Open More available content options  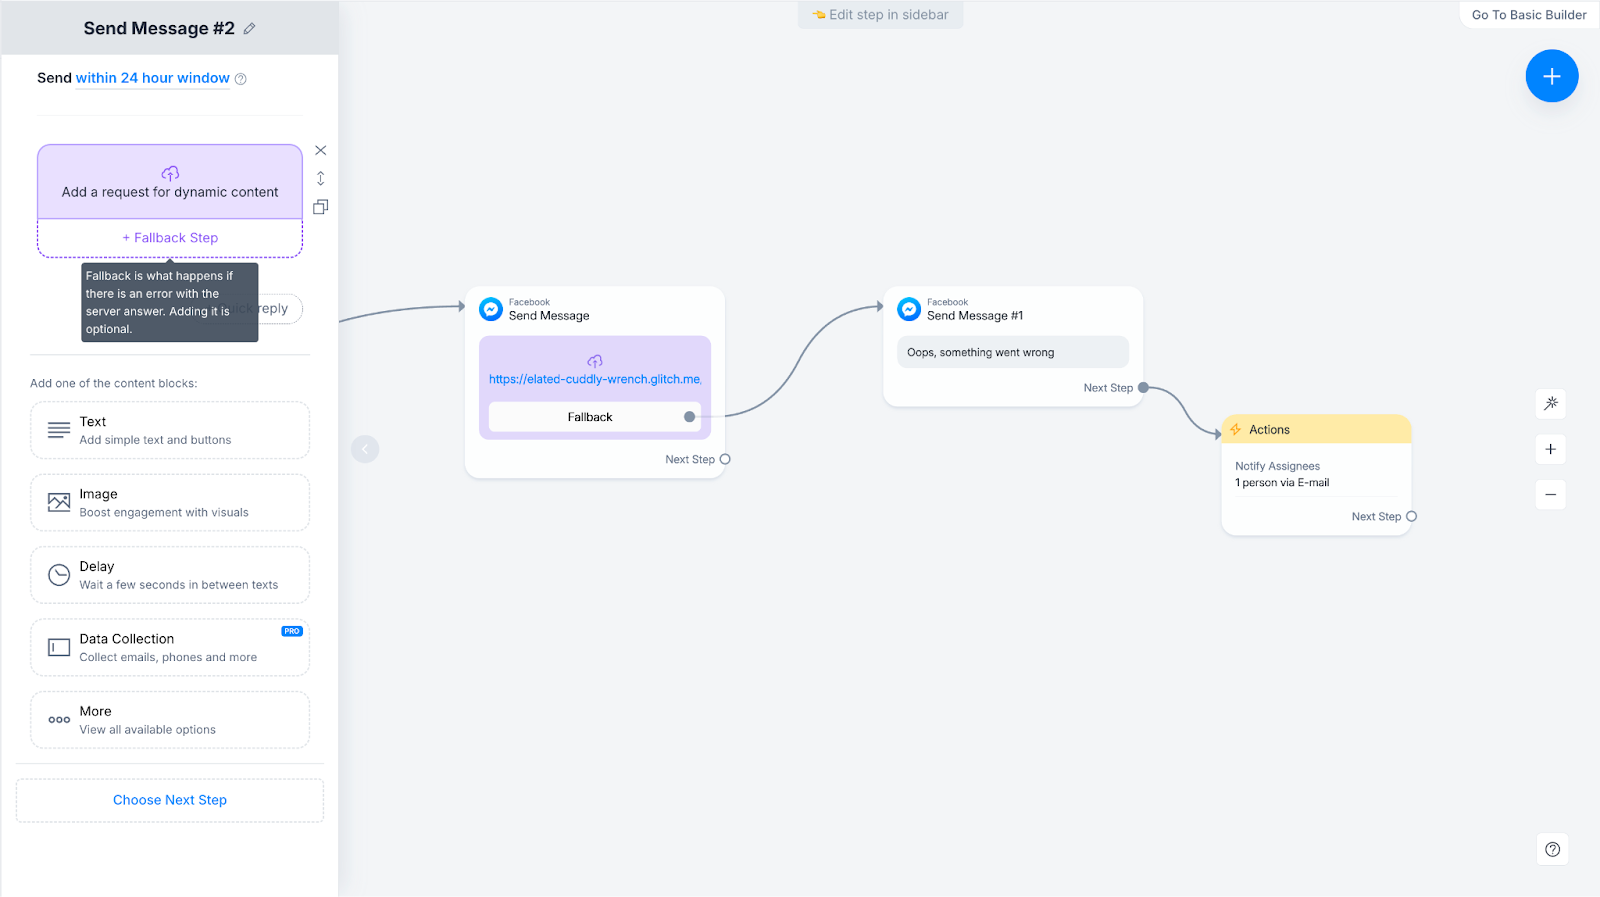pos(170,720)
